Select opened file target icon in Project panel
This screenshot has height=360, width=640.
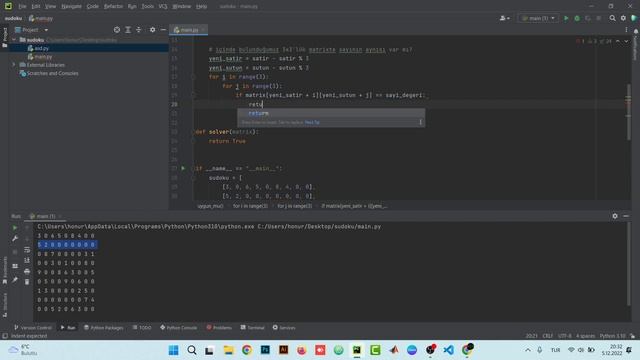tap(117, 30)
